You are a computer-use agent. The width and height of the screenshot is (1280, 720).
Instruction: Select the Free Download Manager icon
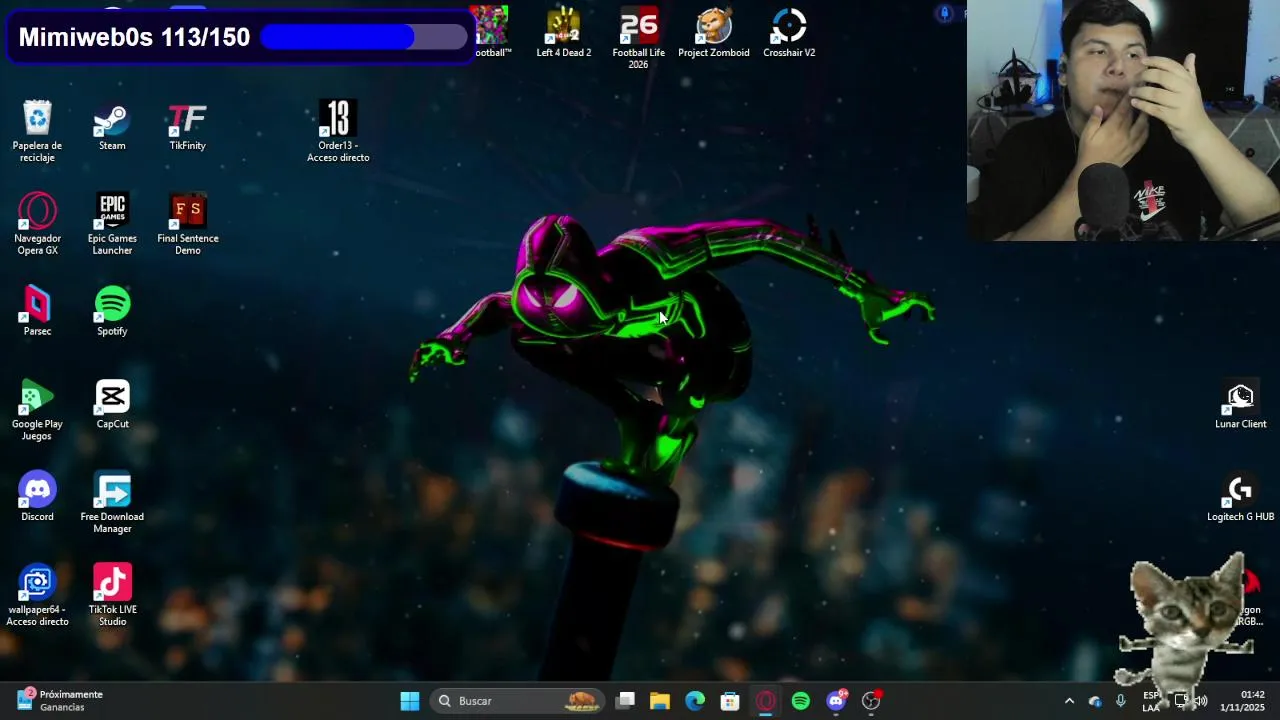coord(112,502)
